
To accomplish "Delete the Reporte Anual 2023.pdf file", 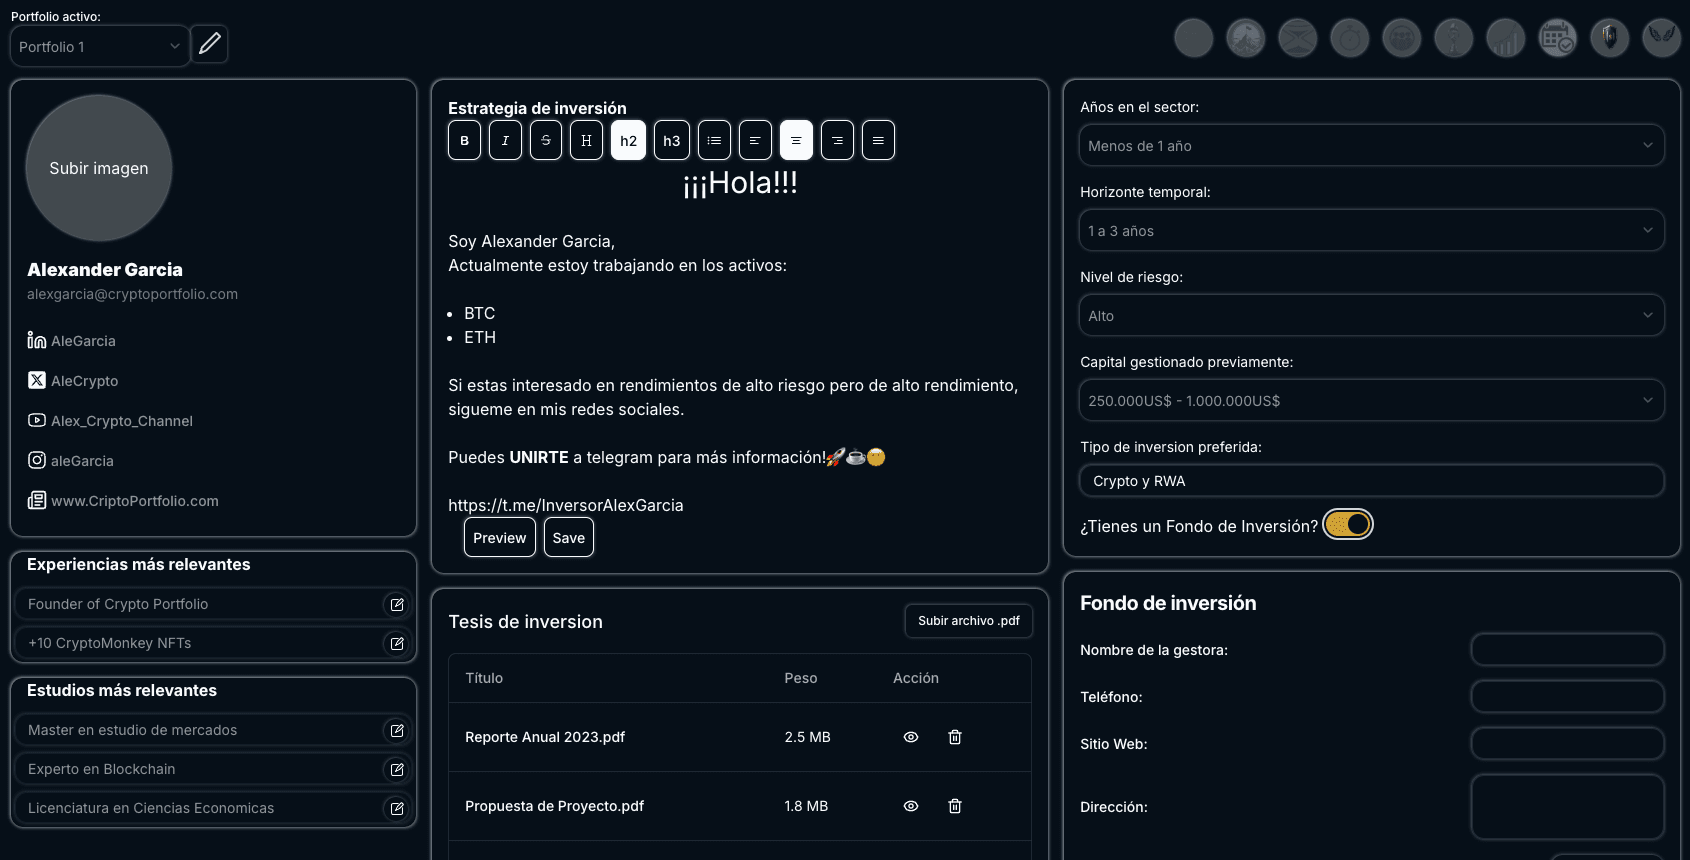I will [955, 737].
